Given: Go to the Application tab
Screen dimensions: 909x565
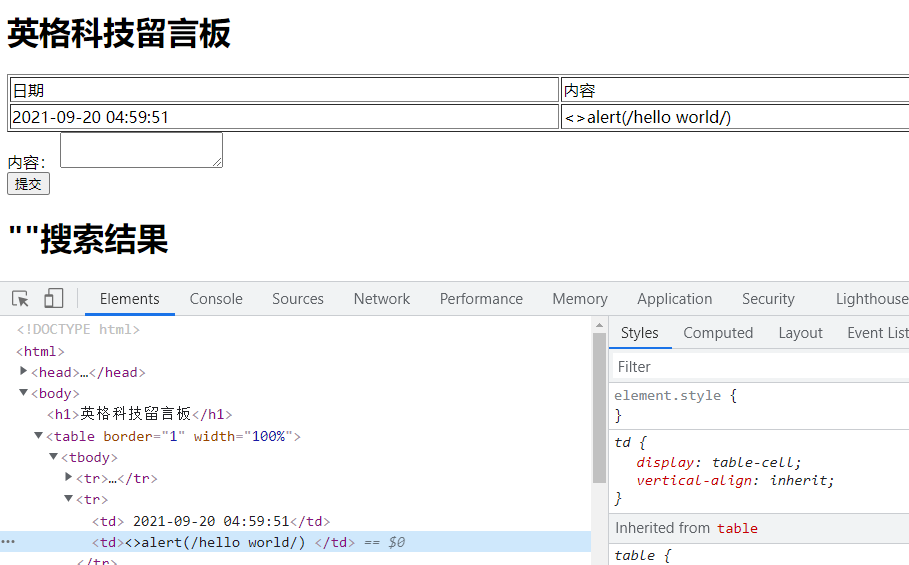Looking at the screenshot, I should 674,299.
